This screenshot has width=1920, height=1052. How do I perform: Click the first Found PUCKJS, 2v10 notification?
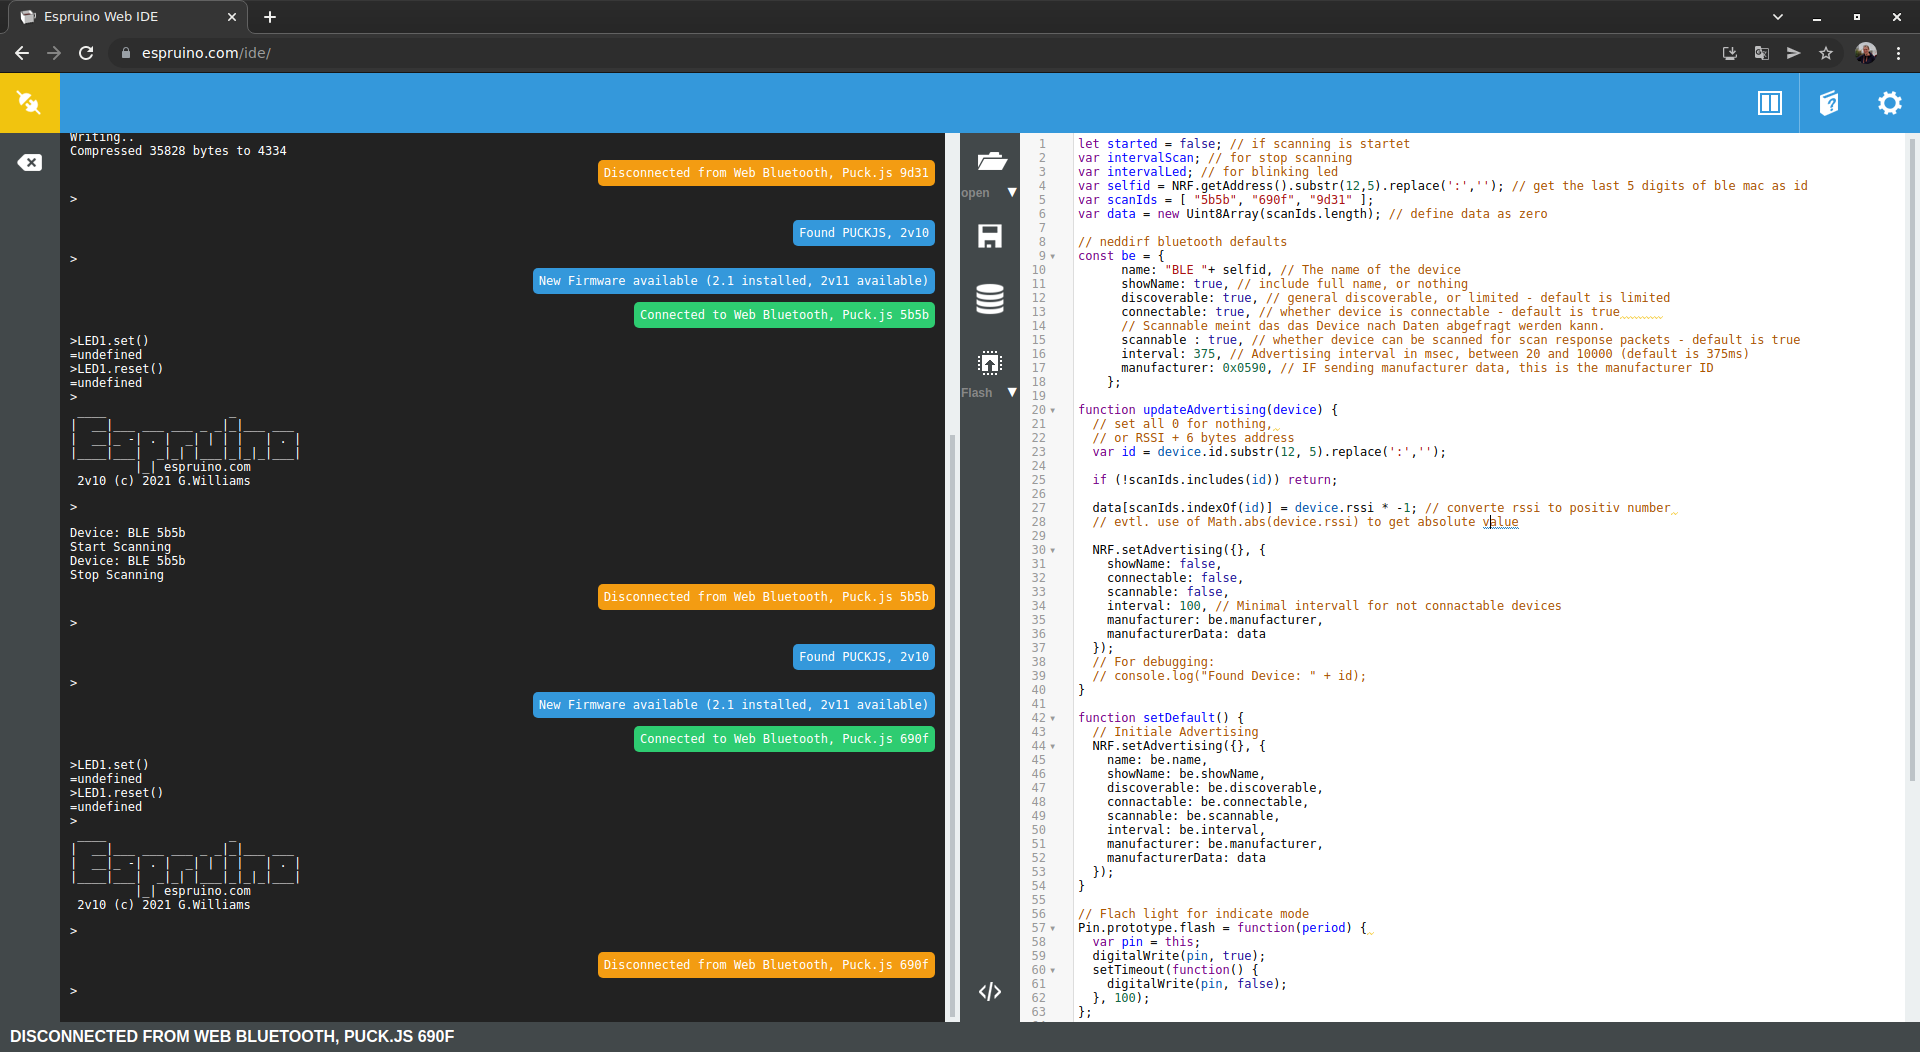point(864,233)
